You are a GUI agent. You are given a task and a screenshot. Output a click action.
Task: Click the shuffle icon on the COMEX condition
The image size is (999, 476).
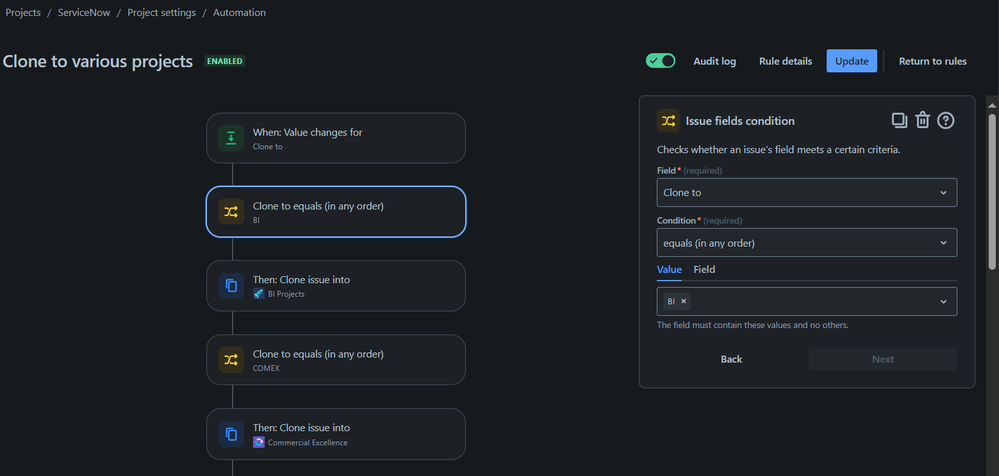click(231, 360)
